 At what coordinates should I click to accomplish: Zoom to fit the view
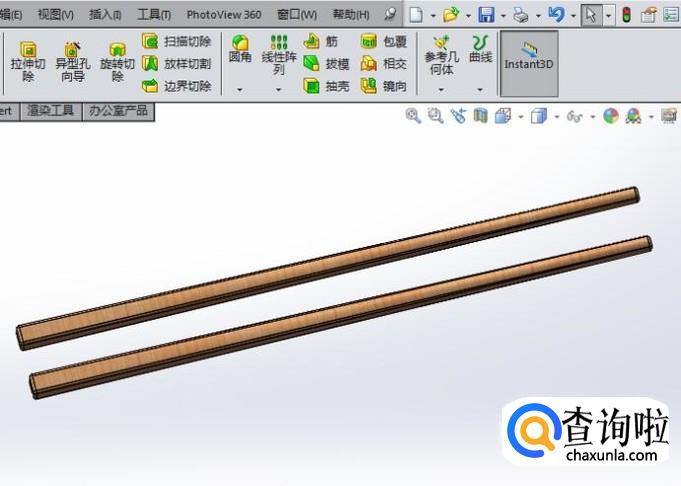point(413,116)
